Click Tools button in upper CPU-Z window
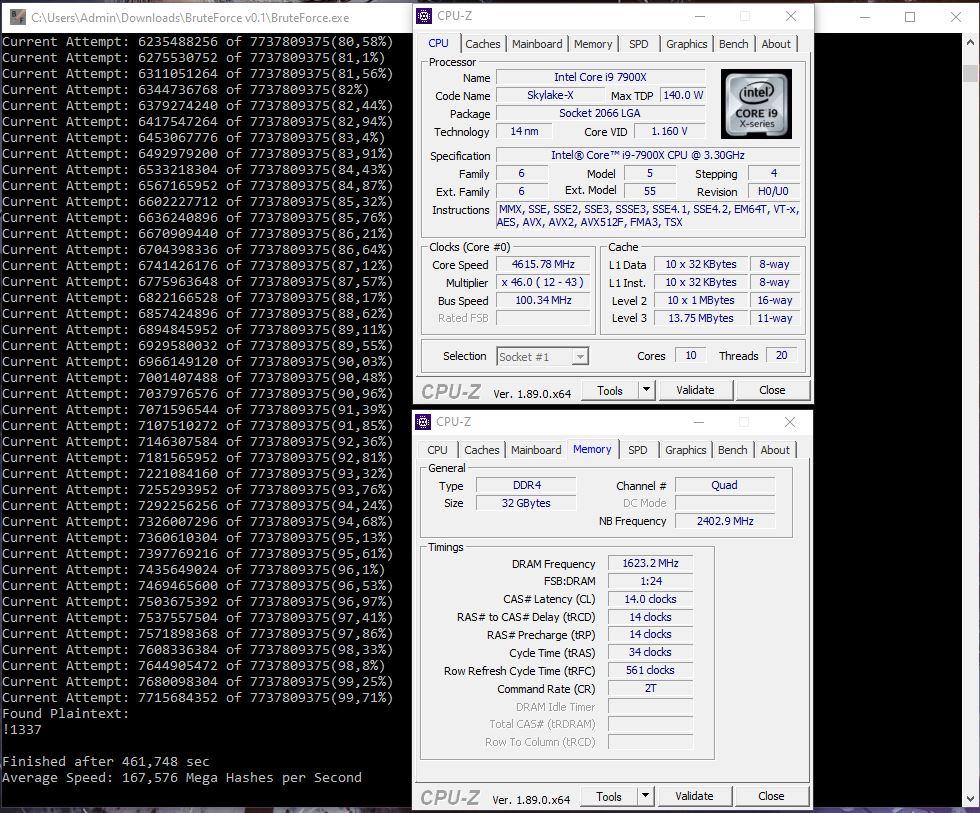 point(609,390)
